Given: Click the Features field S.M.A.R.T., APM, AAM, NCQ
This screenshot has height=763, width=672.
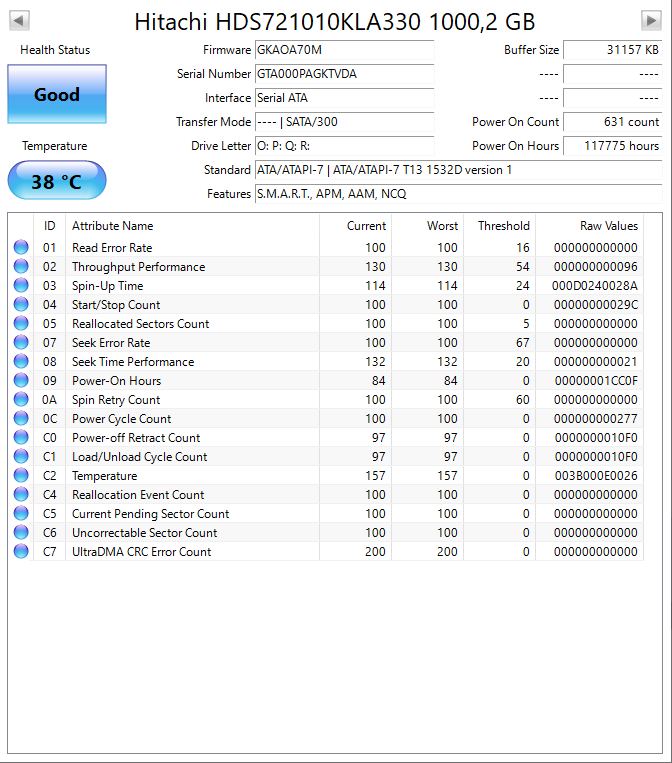Looking at the screenshot, I should 458,194.
